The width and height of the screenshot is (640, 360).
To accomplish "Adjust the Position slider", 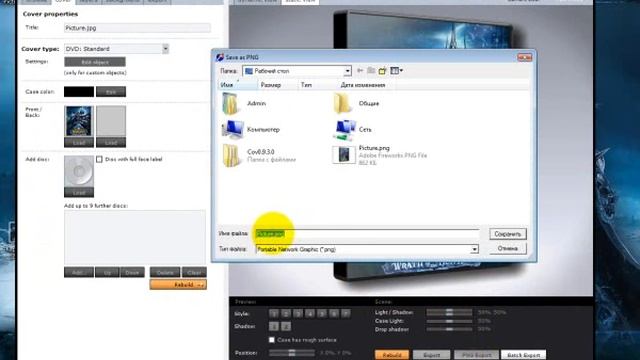I will [292, 353].
